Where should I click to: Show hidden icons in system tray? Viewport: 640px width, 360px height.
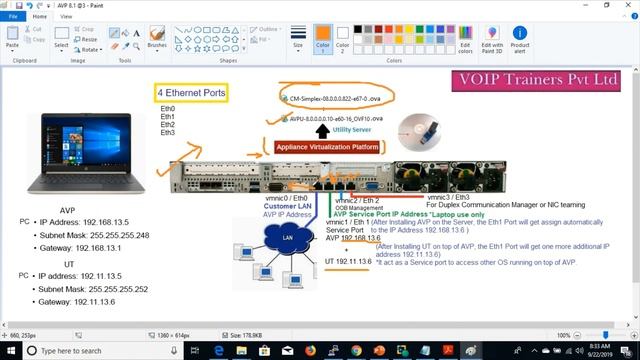coord(534,351)
